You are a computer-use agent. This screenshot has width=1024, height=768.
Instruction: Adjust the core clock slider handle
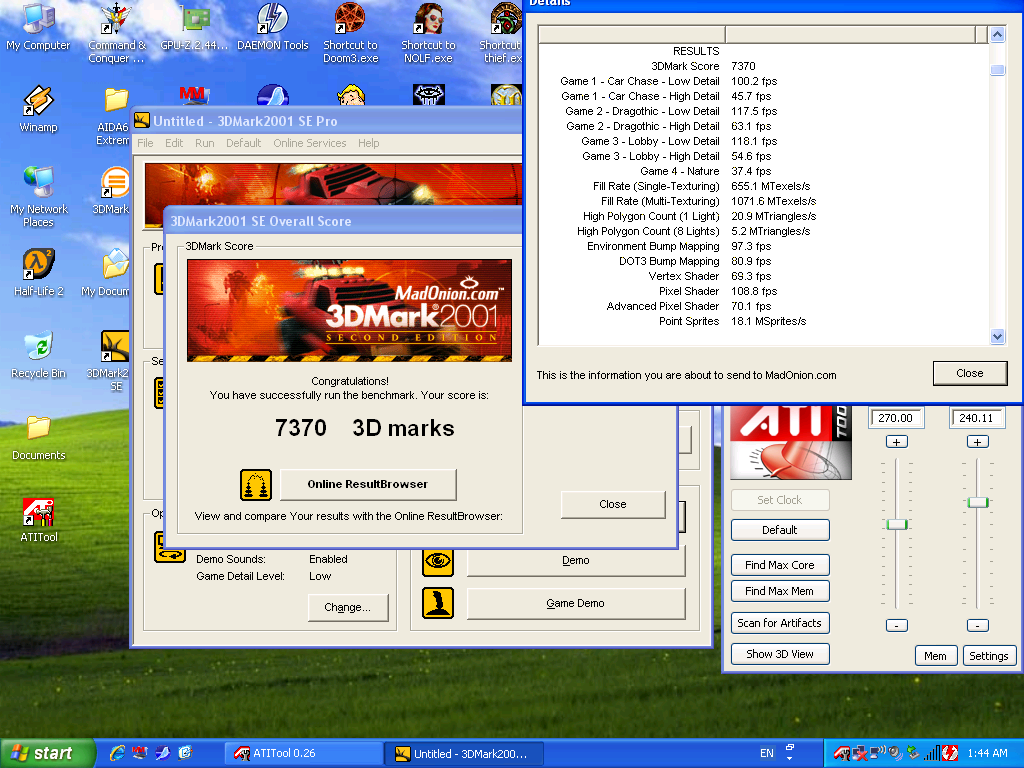897,524
